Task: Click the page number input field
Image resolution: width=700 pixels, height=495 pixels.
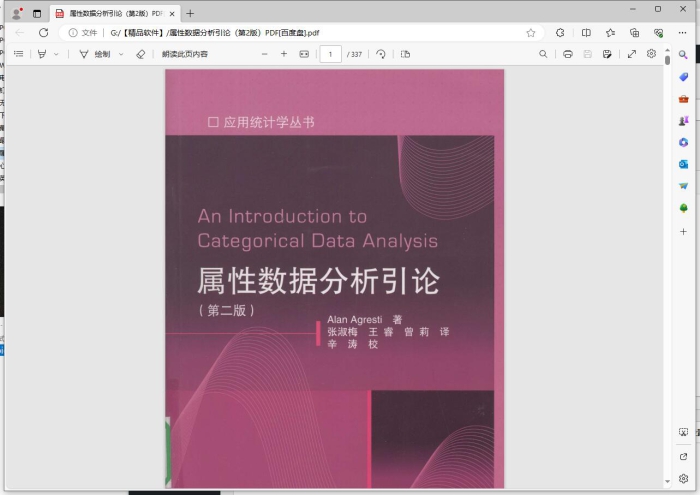Action: point(330,54)
